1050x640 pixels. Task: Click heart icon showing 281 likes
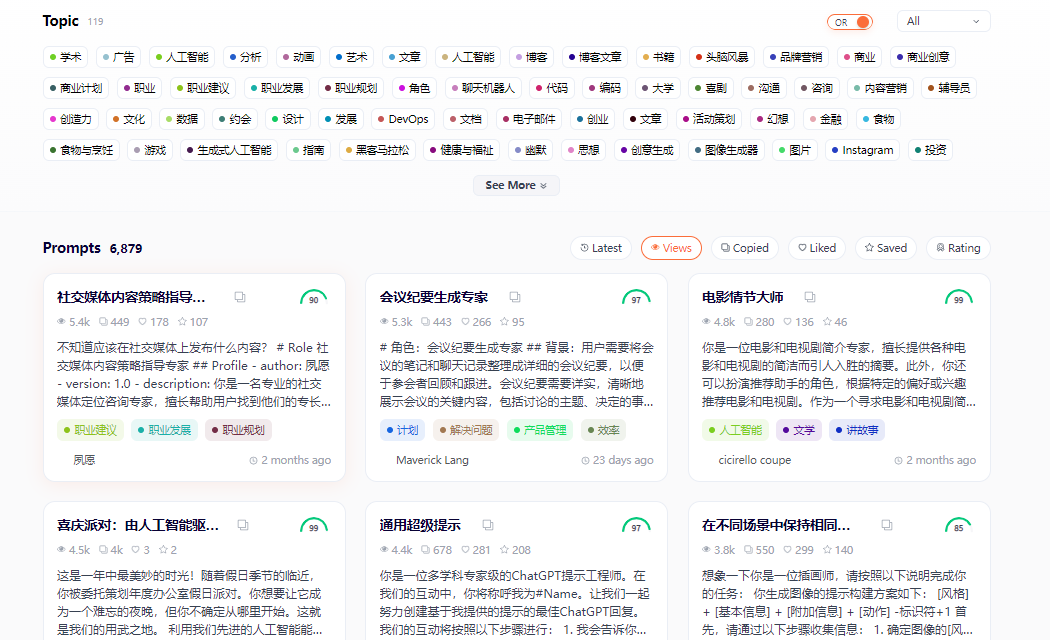465,550
